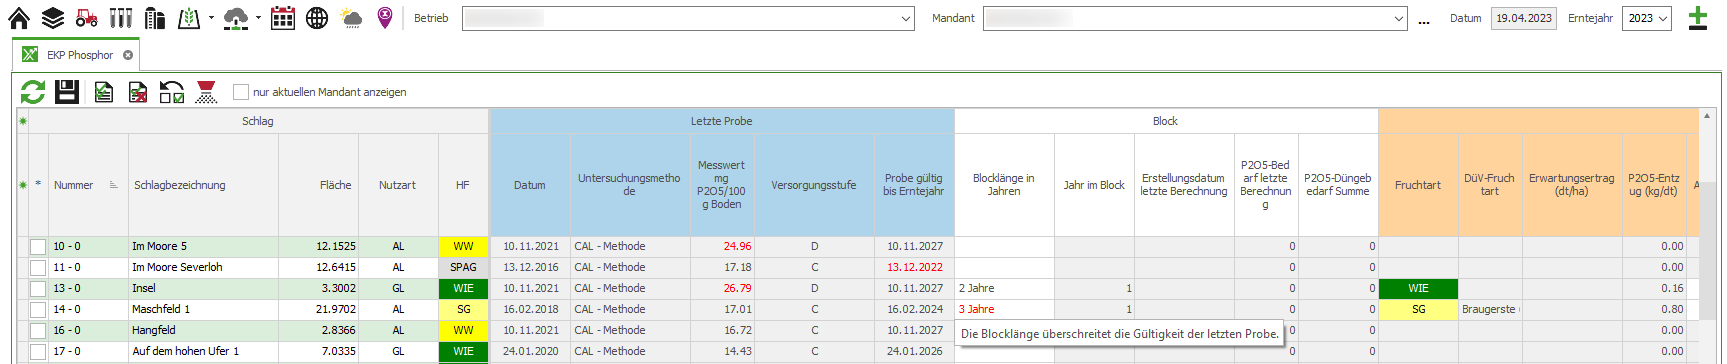Viewport: 1727px width, 364px height.
Task: Open the stacked layers icon
Action: click(53, 18)
